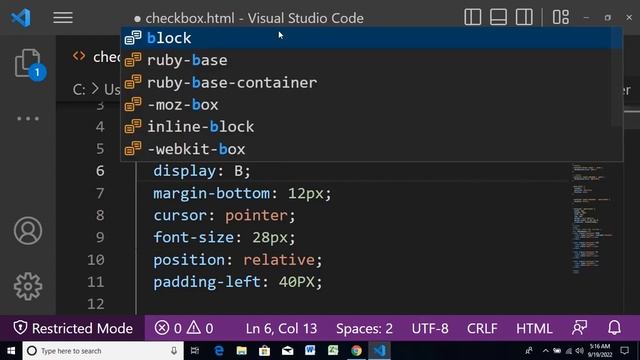
Task: Open the Explorer view in the activity bar
Action: 28,63
